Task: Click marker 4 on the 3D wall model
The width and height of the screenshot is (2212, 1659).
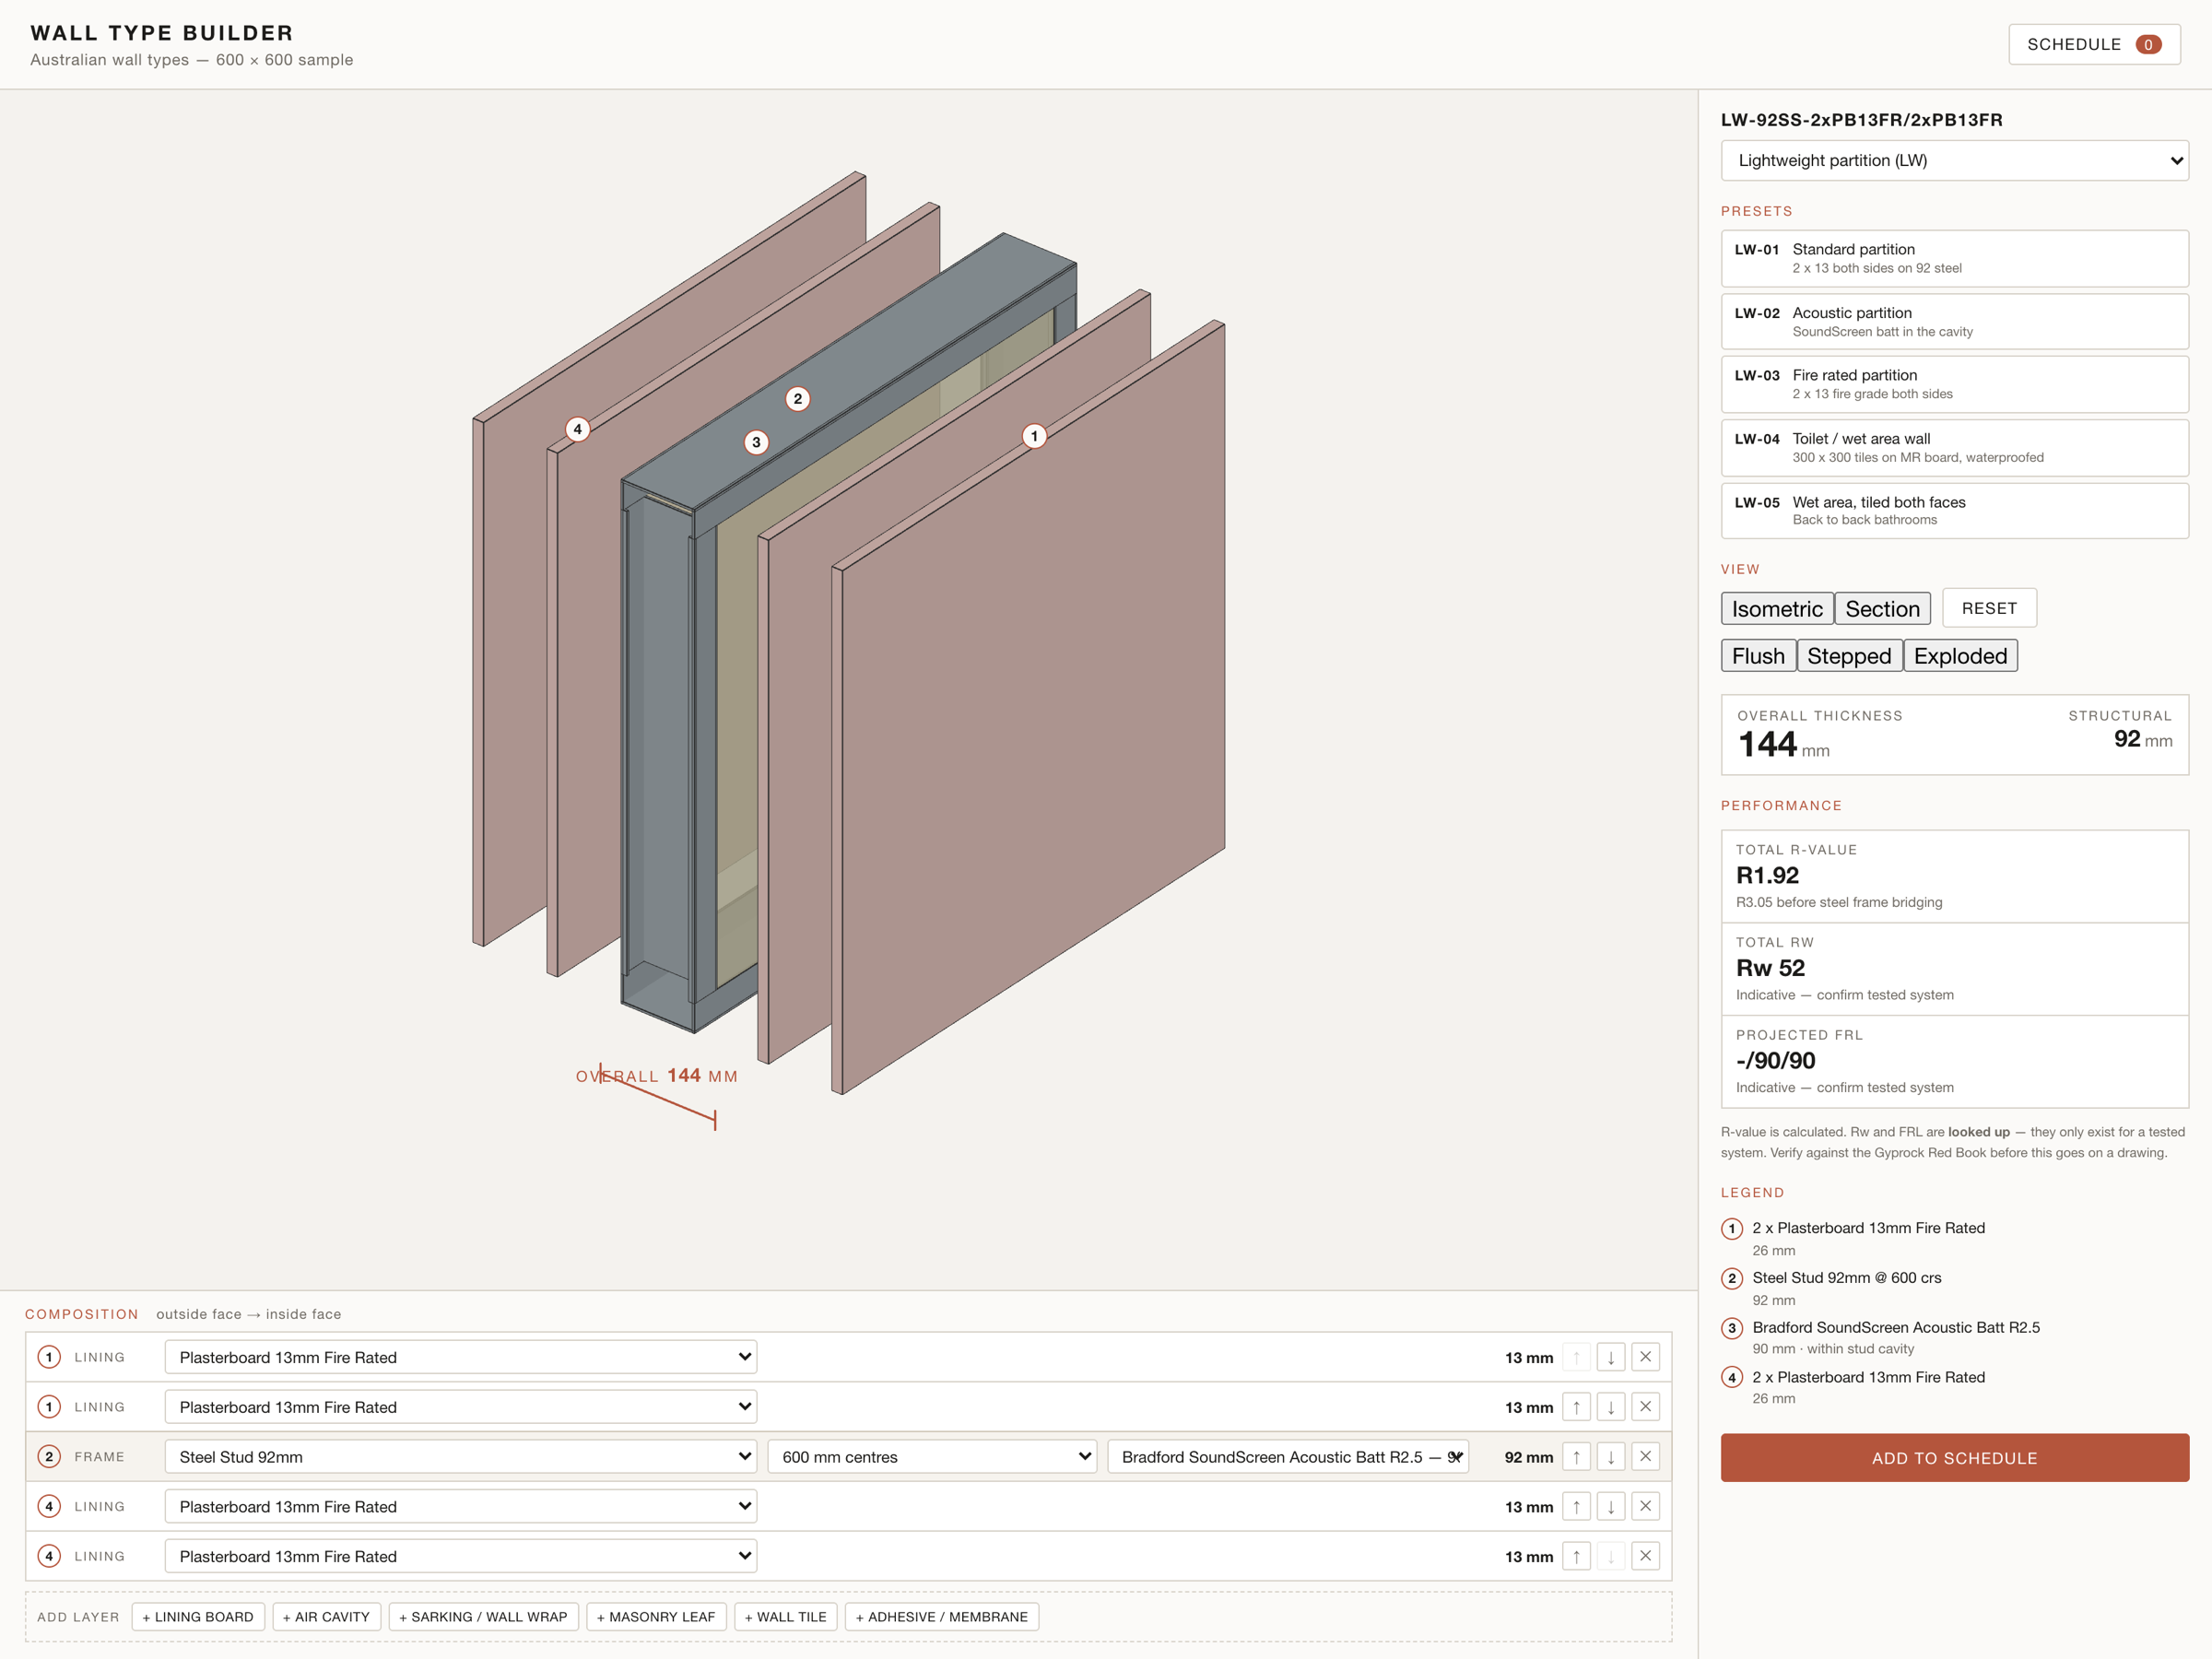Action: (x=577, y=429)
